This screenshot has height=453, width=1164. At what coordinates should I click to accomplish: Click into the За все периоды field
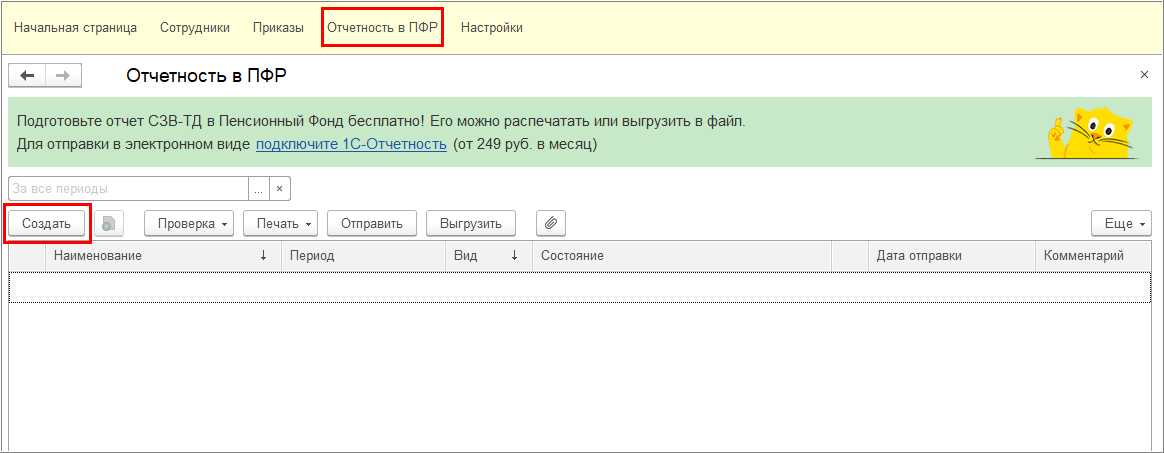click(128, 188)
